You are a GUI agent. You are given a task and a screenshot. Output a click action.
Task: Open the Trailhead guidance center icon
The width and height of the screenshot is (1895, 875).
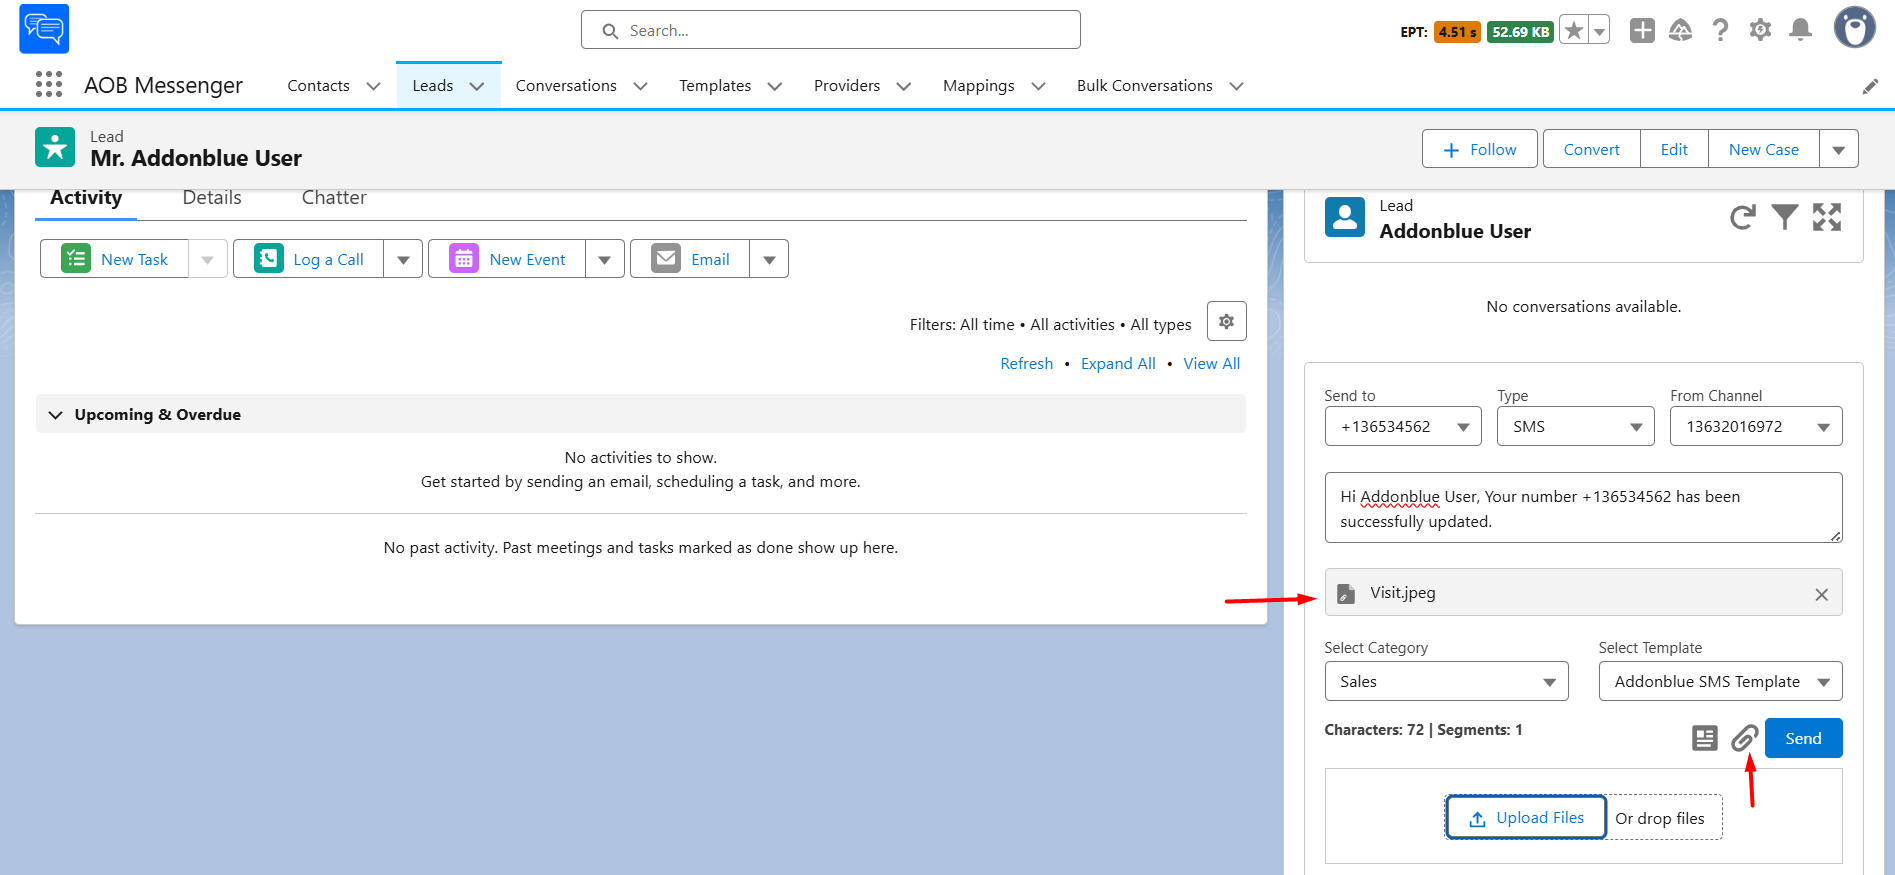[1681, 31]
